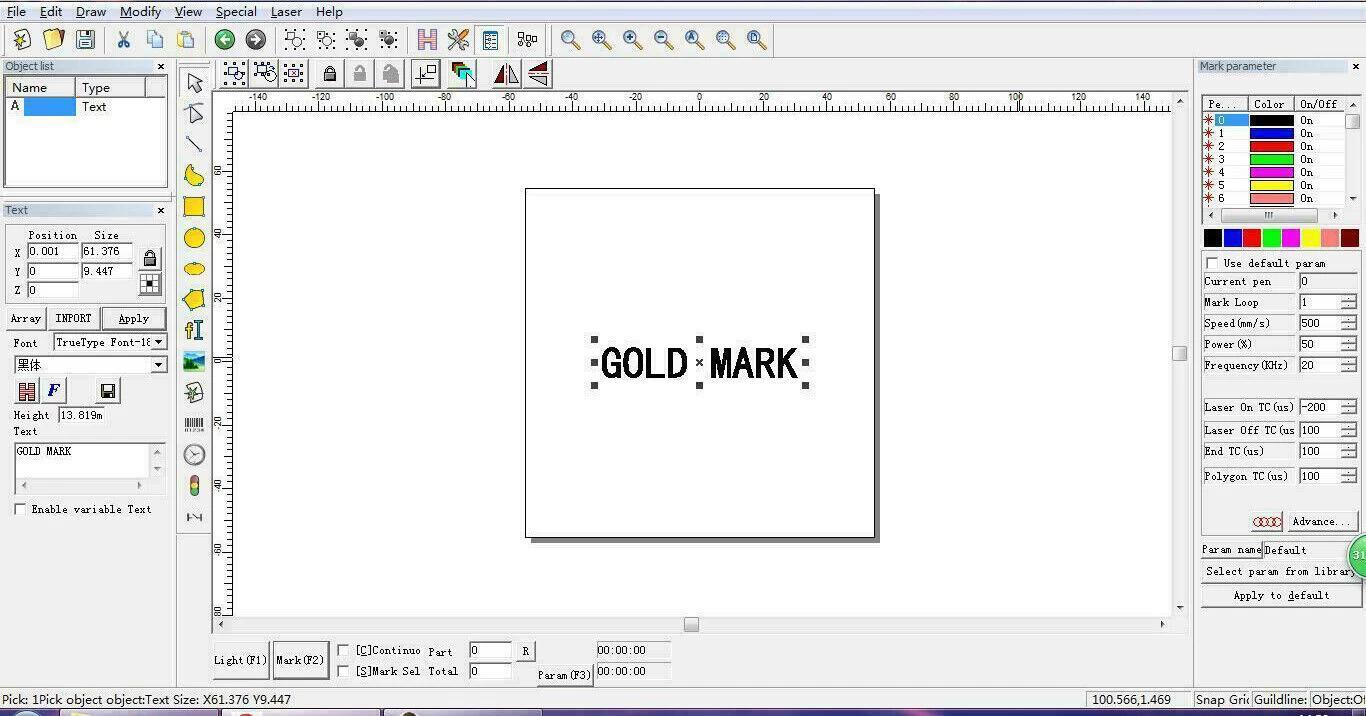Screen dimensions: 1366x716
Task: Click the Hatch icon in top toolbar
Action: [x=427, y=40]
